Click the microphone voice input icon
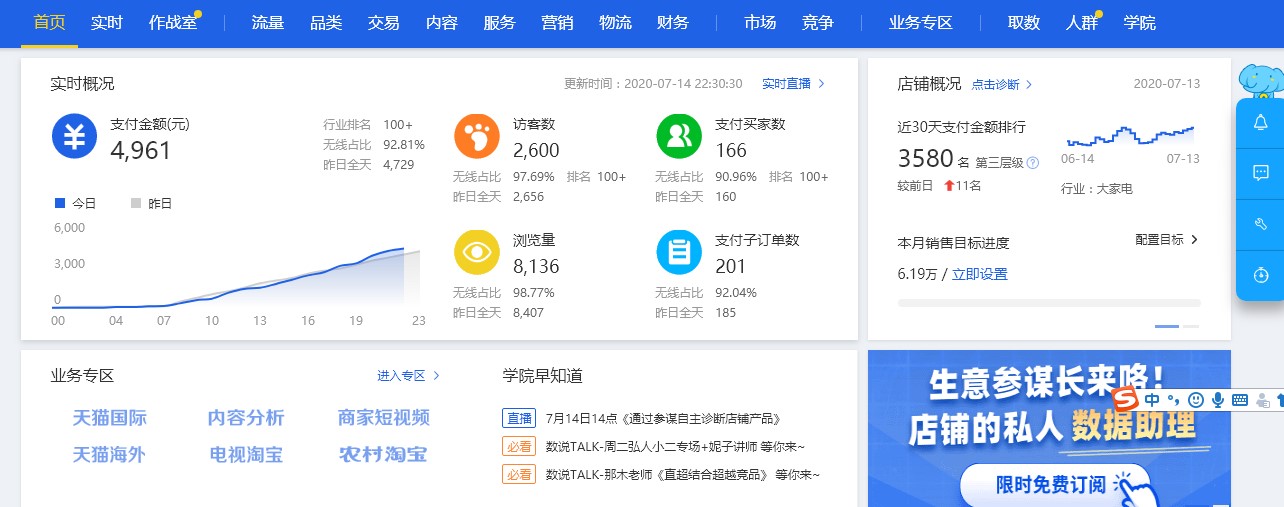This screenshot has height=507, width=1284. tap(1218, 400)
